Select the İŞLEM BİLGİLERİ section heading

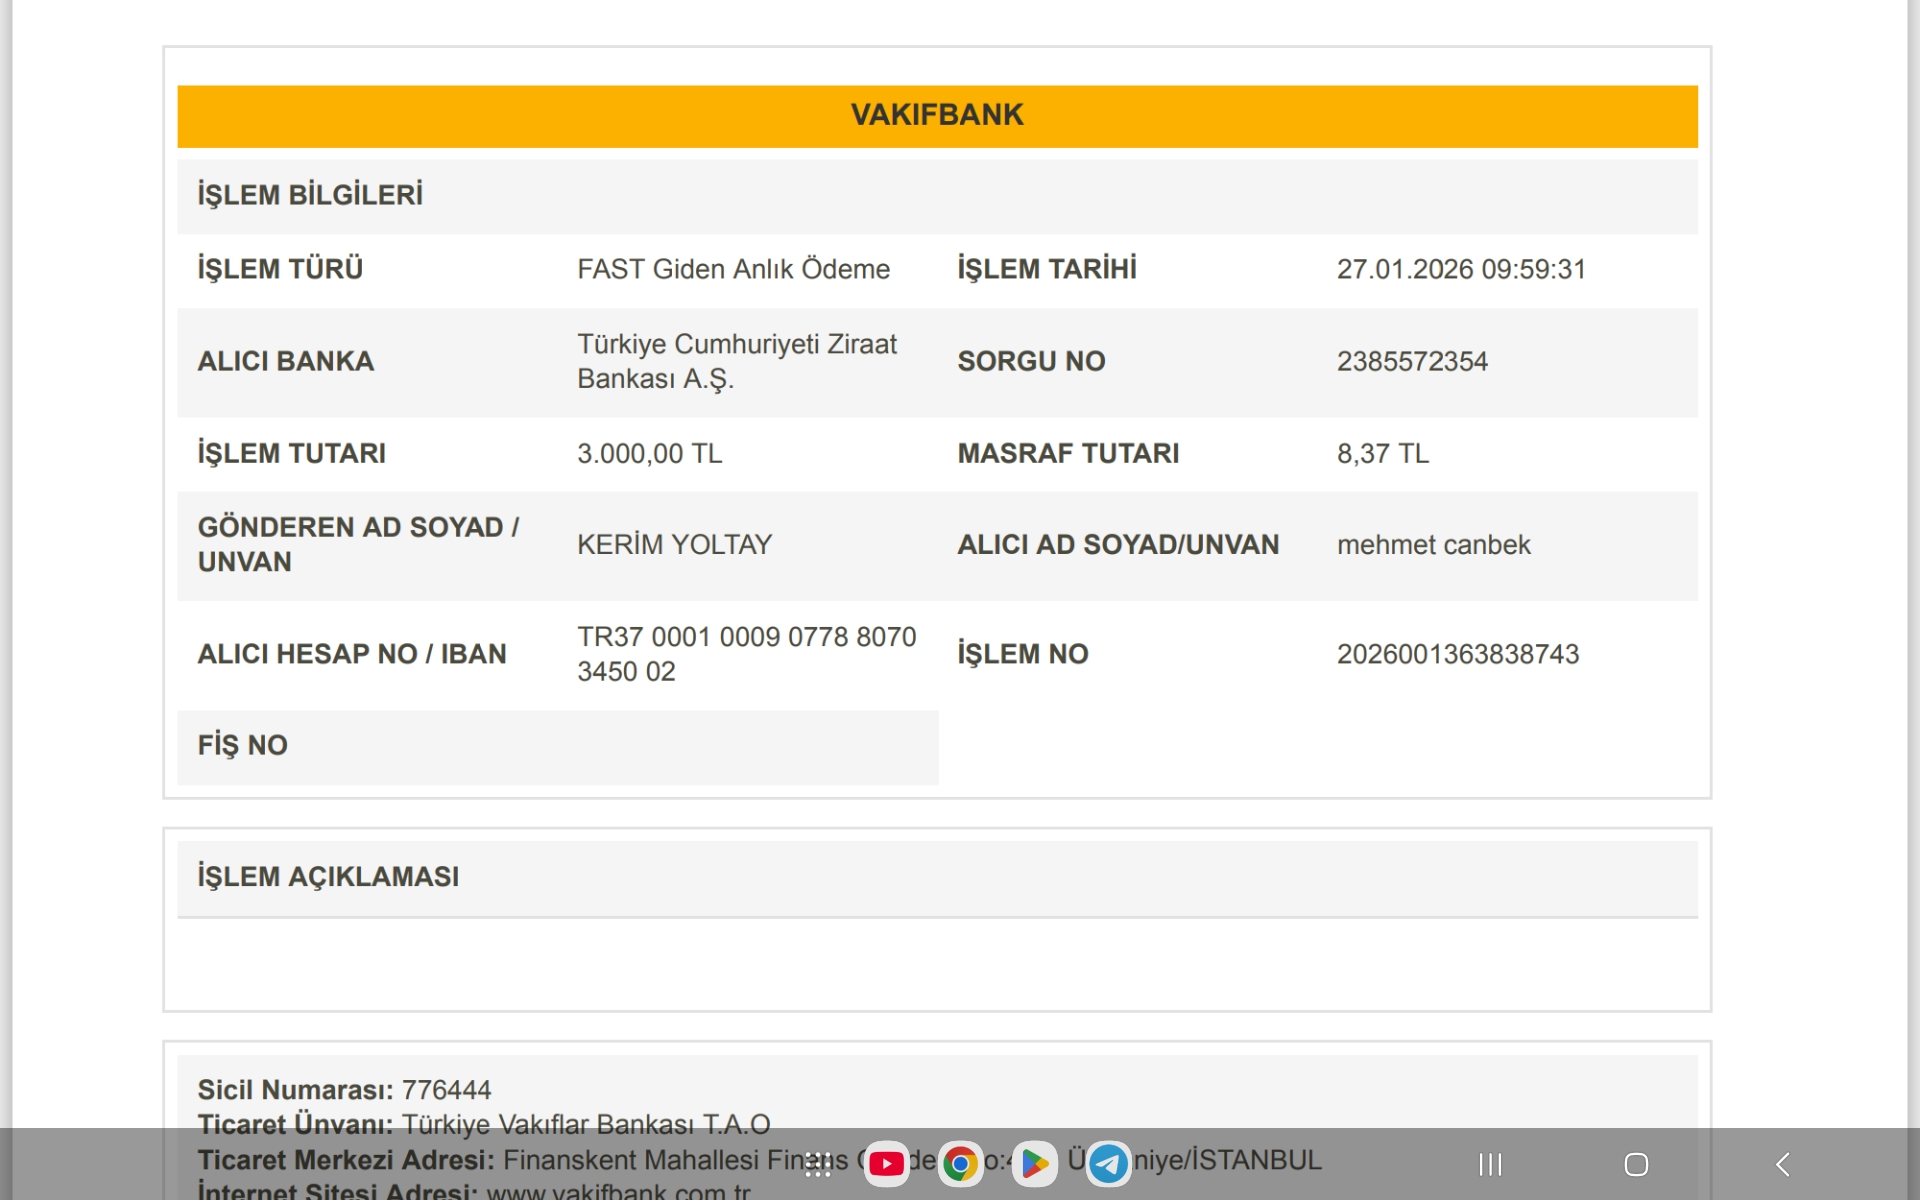pos(310,194)
